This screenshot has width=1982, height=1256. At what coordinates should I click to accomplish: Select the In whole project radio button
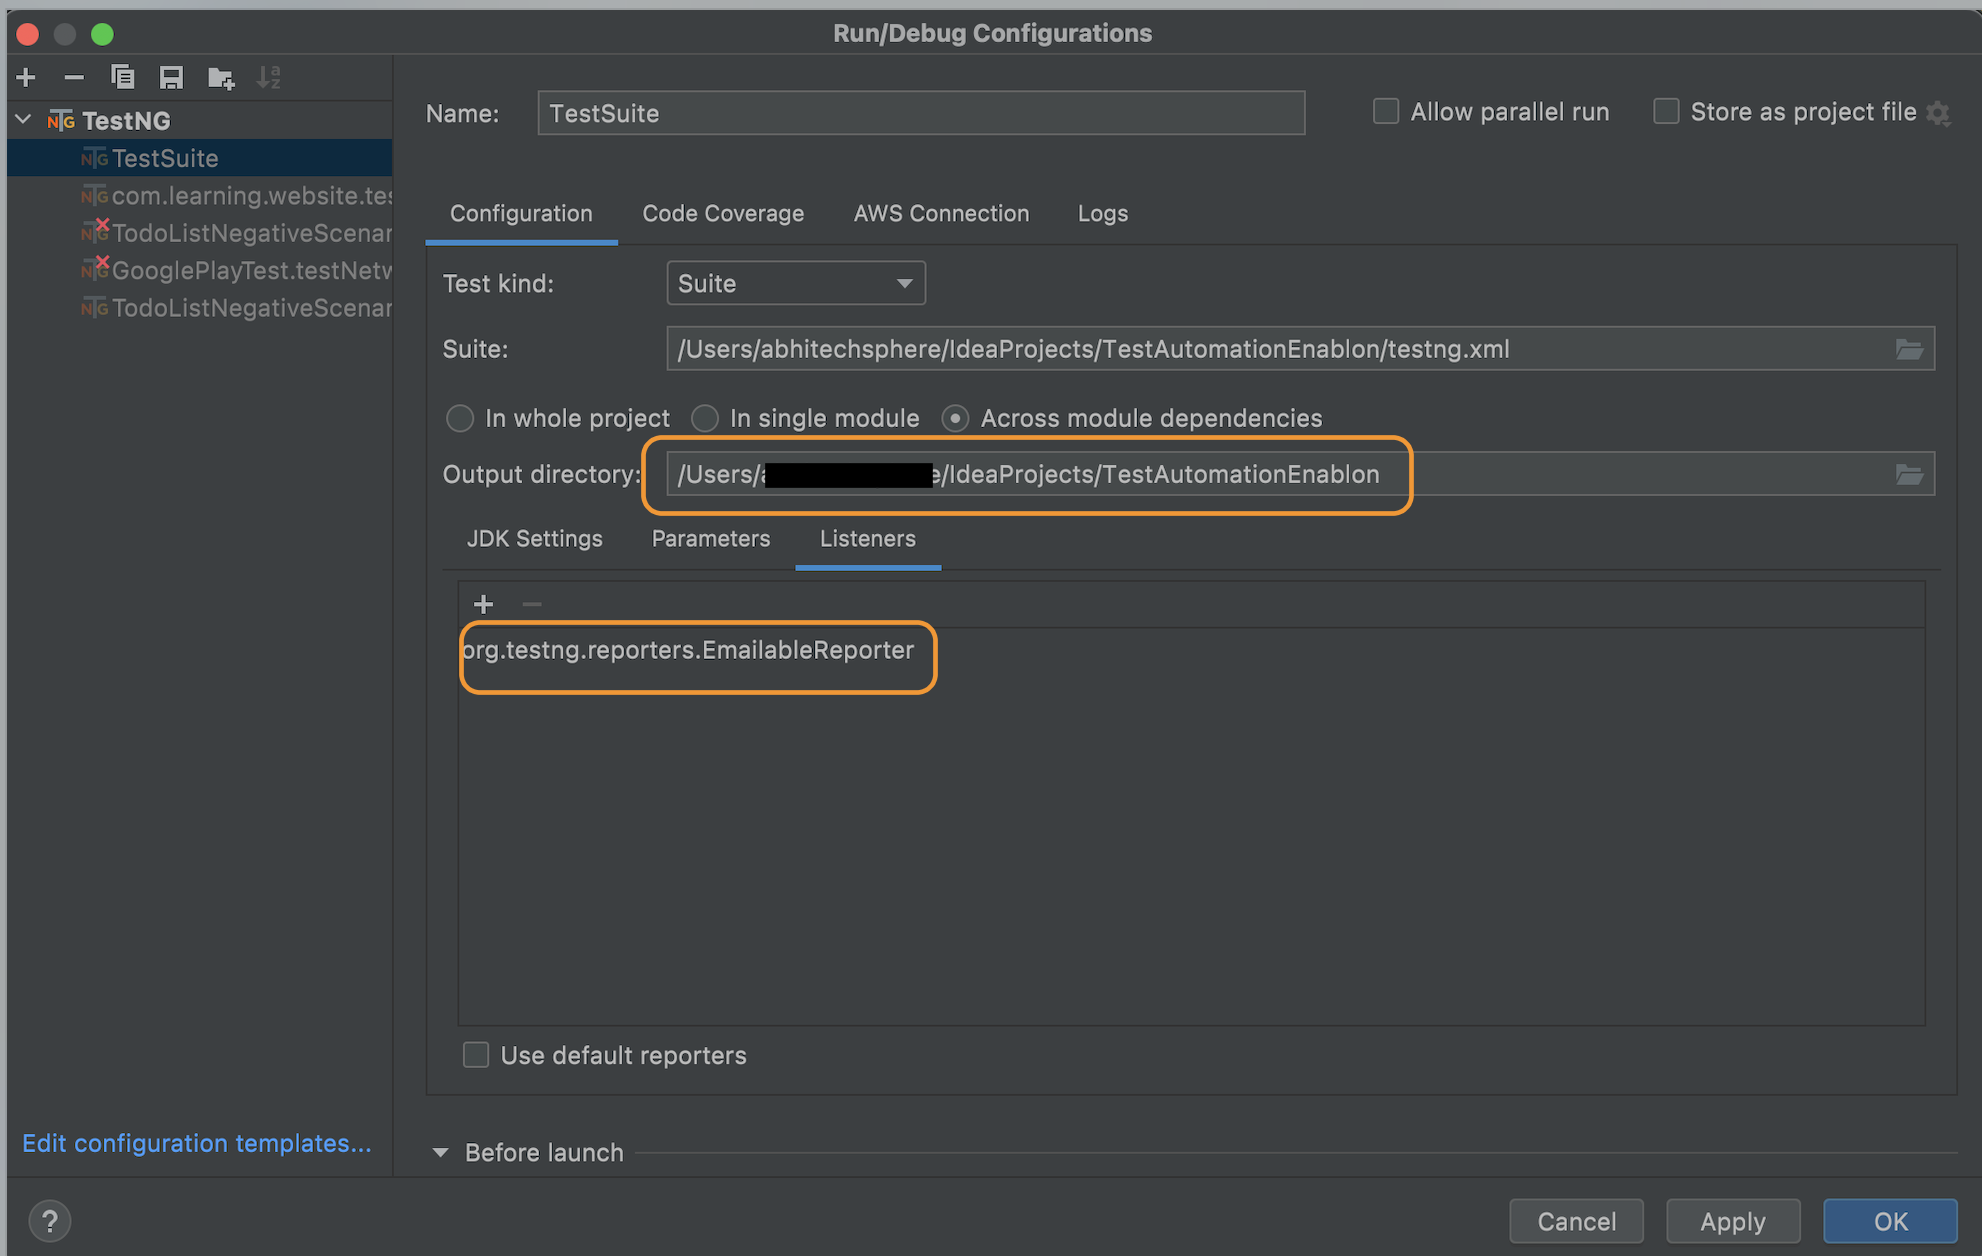point(460,418)
